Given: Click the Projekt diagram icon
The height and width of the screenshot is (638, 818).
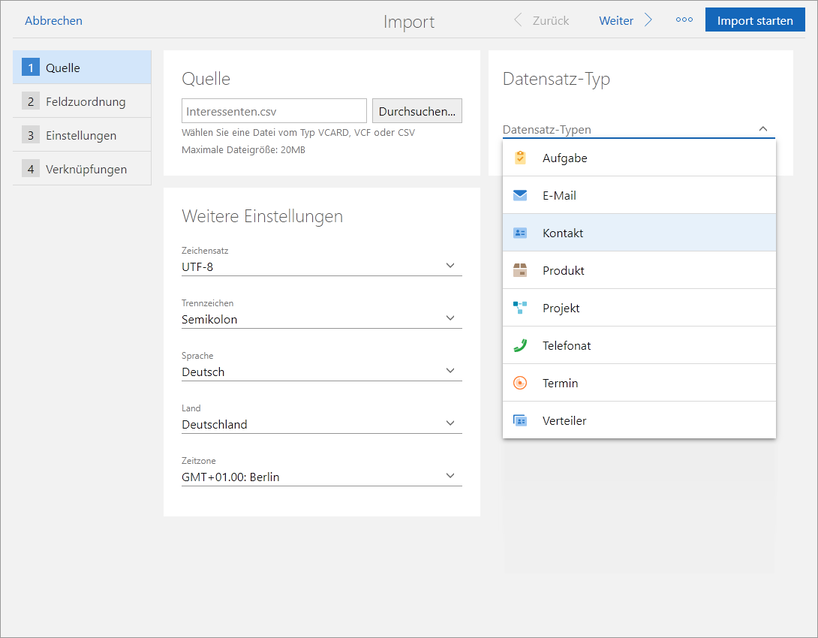Looking at the screenshot, I should click(x=520, y=308).
